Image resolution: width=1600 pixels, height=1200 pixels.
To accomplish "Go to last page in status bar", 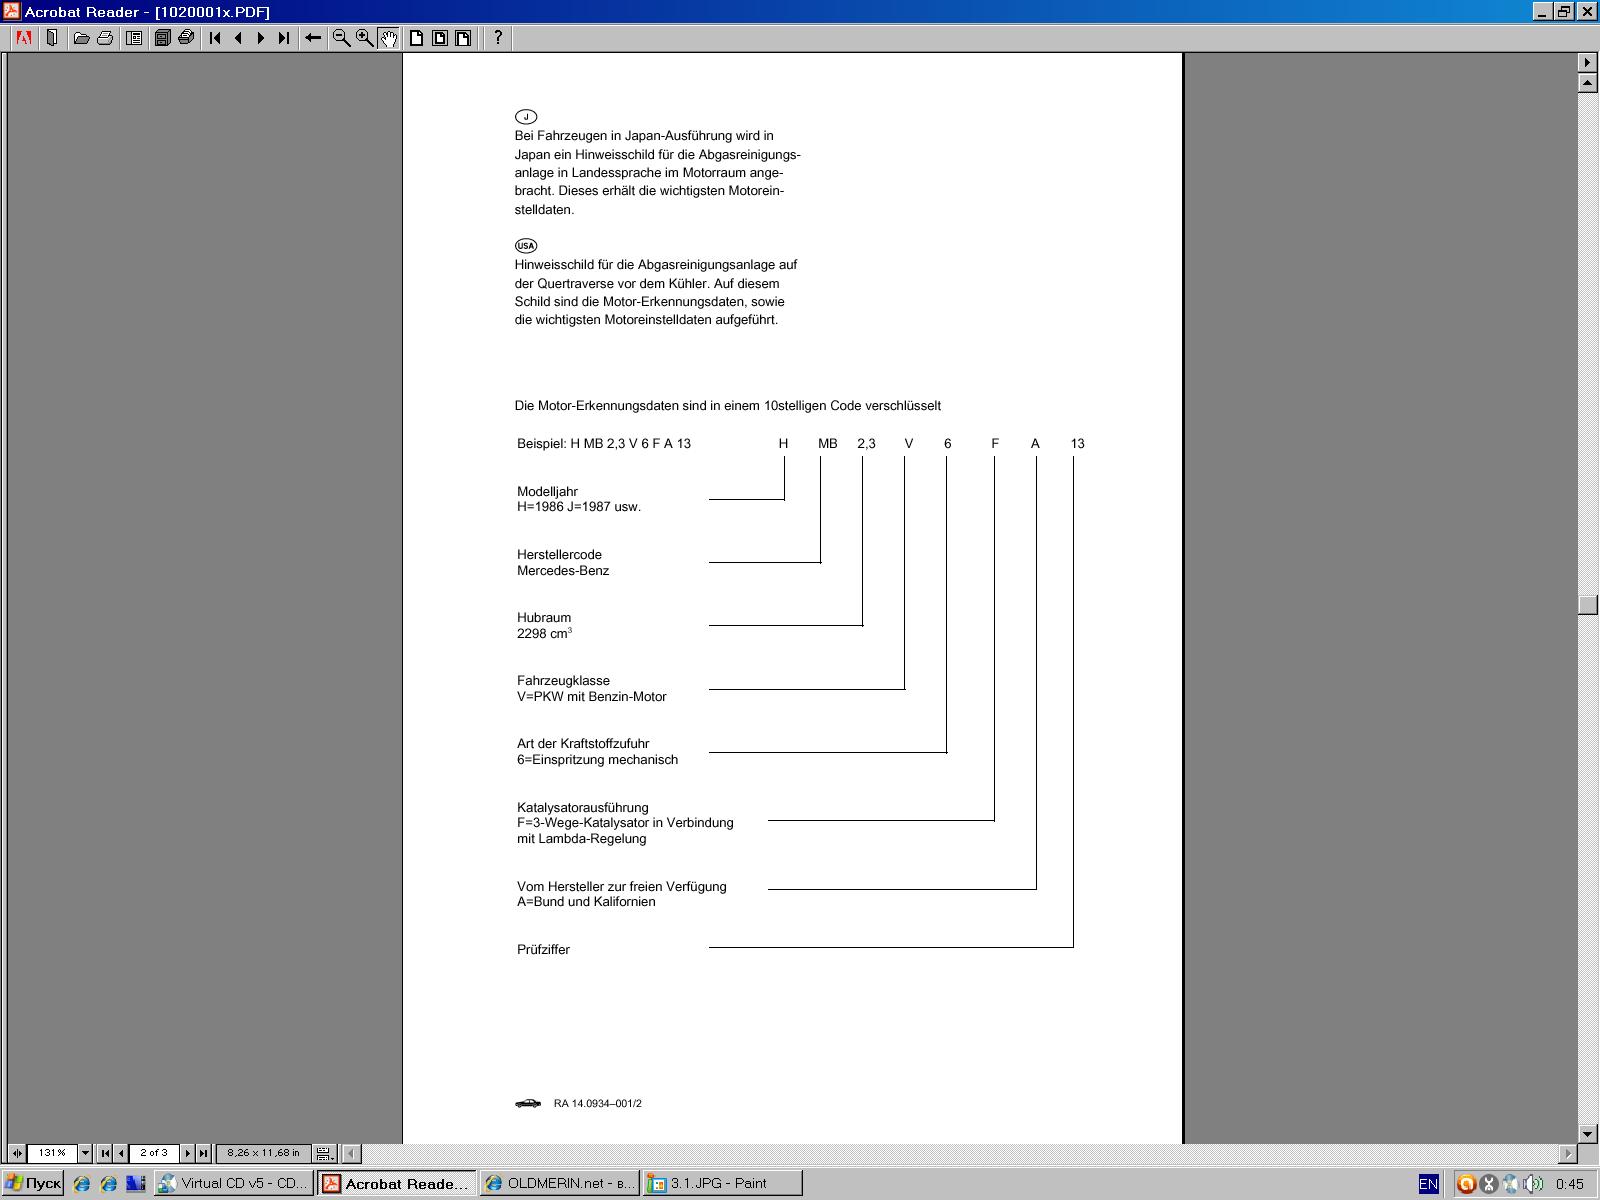I will pyautogui.click(x=203, y=1153).
